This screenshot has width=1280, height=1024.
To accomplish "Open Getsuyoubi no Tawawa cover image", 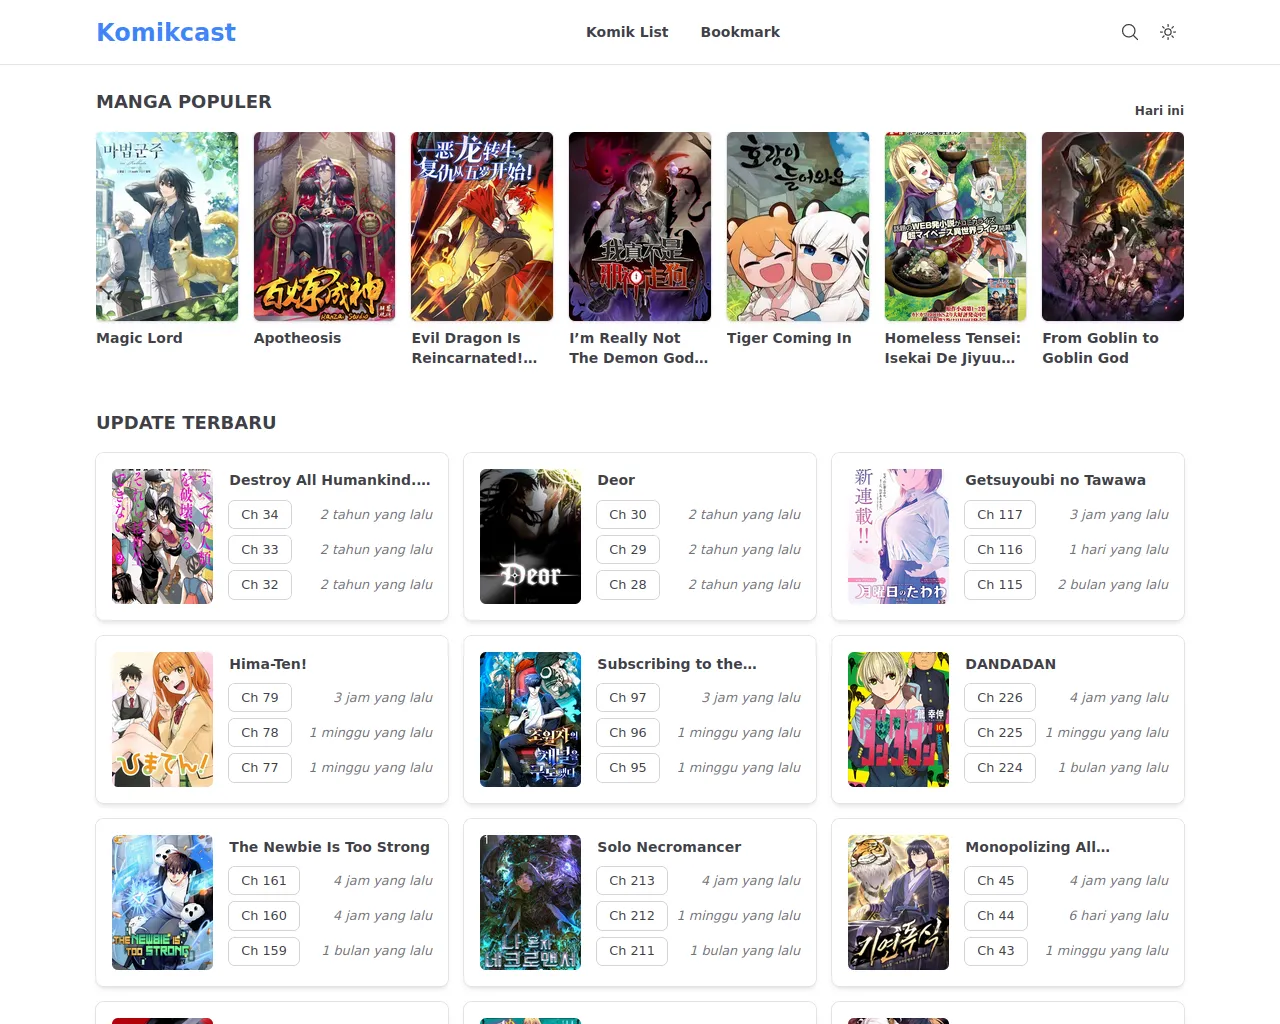I will tap(899, 537).
